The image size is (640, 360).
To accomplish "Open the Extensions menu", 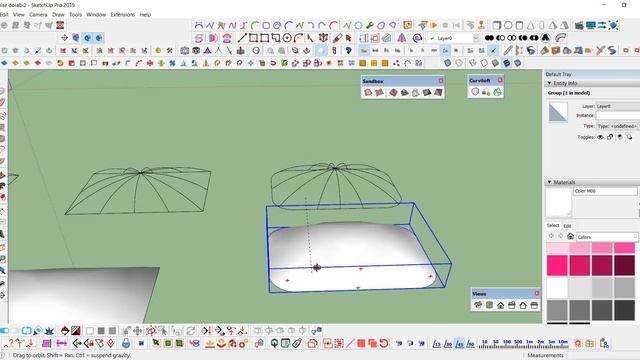I will coord(122,14).
